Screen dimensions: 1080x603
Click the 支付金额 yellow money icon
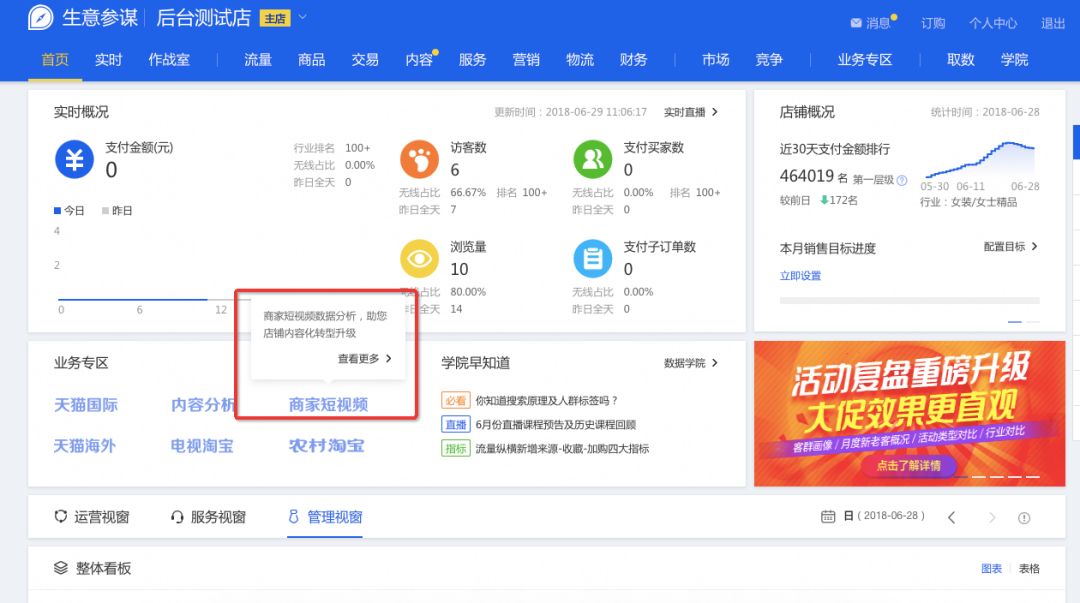click(74, 160)
